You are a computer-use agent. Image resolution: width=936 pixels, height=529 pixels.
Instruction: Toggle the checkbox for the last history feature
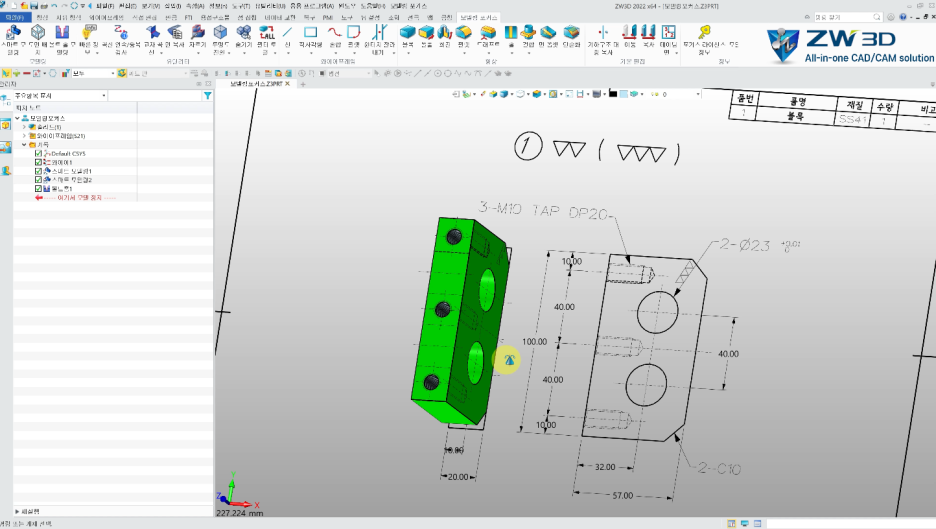38,189
